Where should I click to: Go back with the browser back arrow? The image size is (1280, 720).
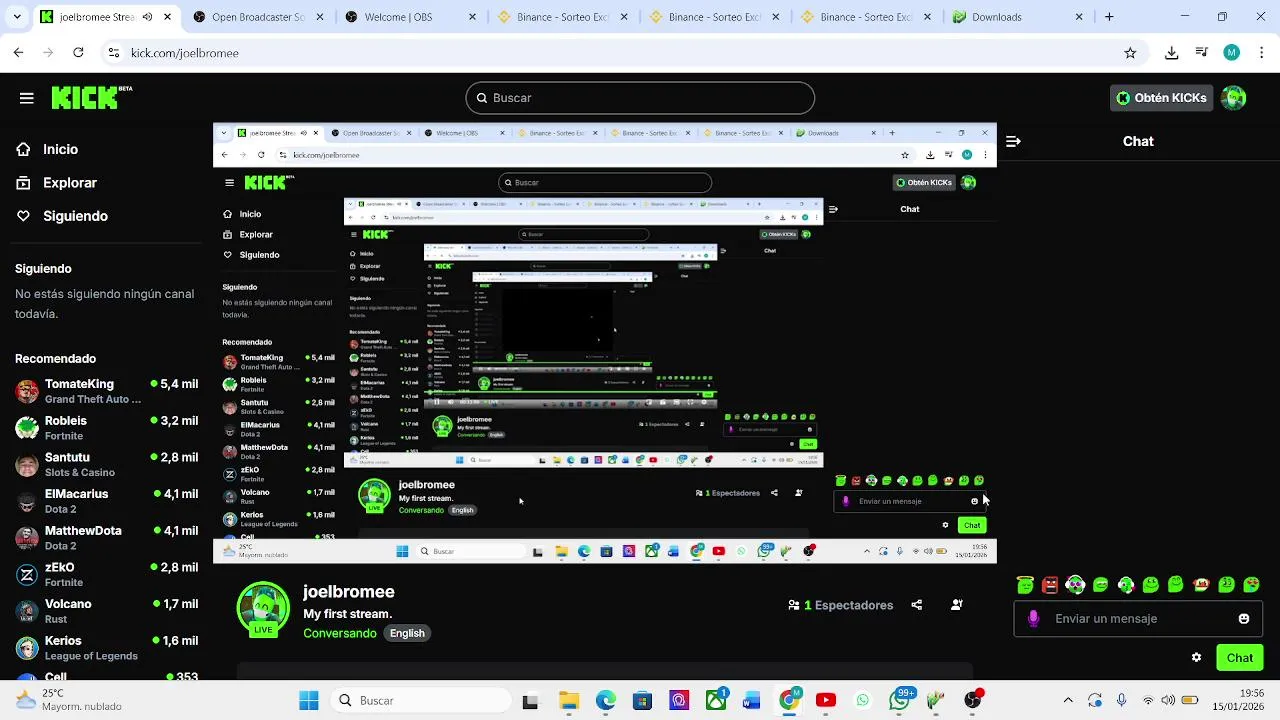pyautogui.click(x=18, y=53)
